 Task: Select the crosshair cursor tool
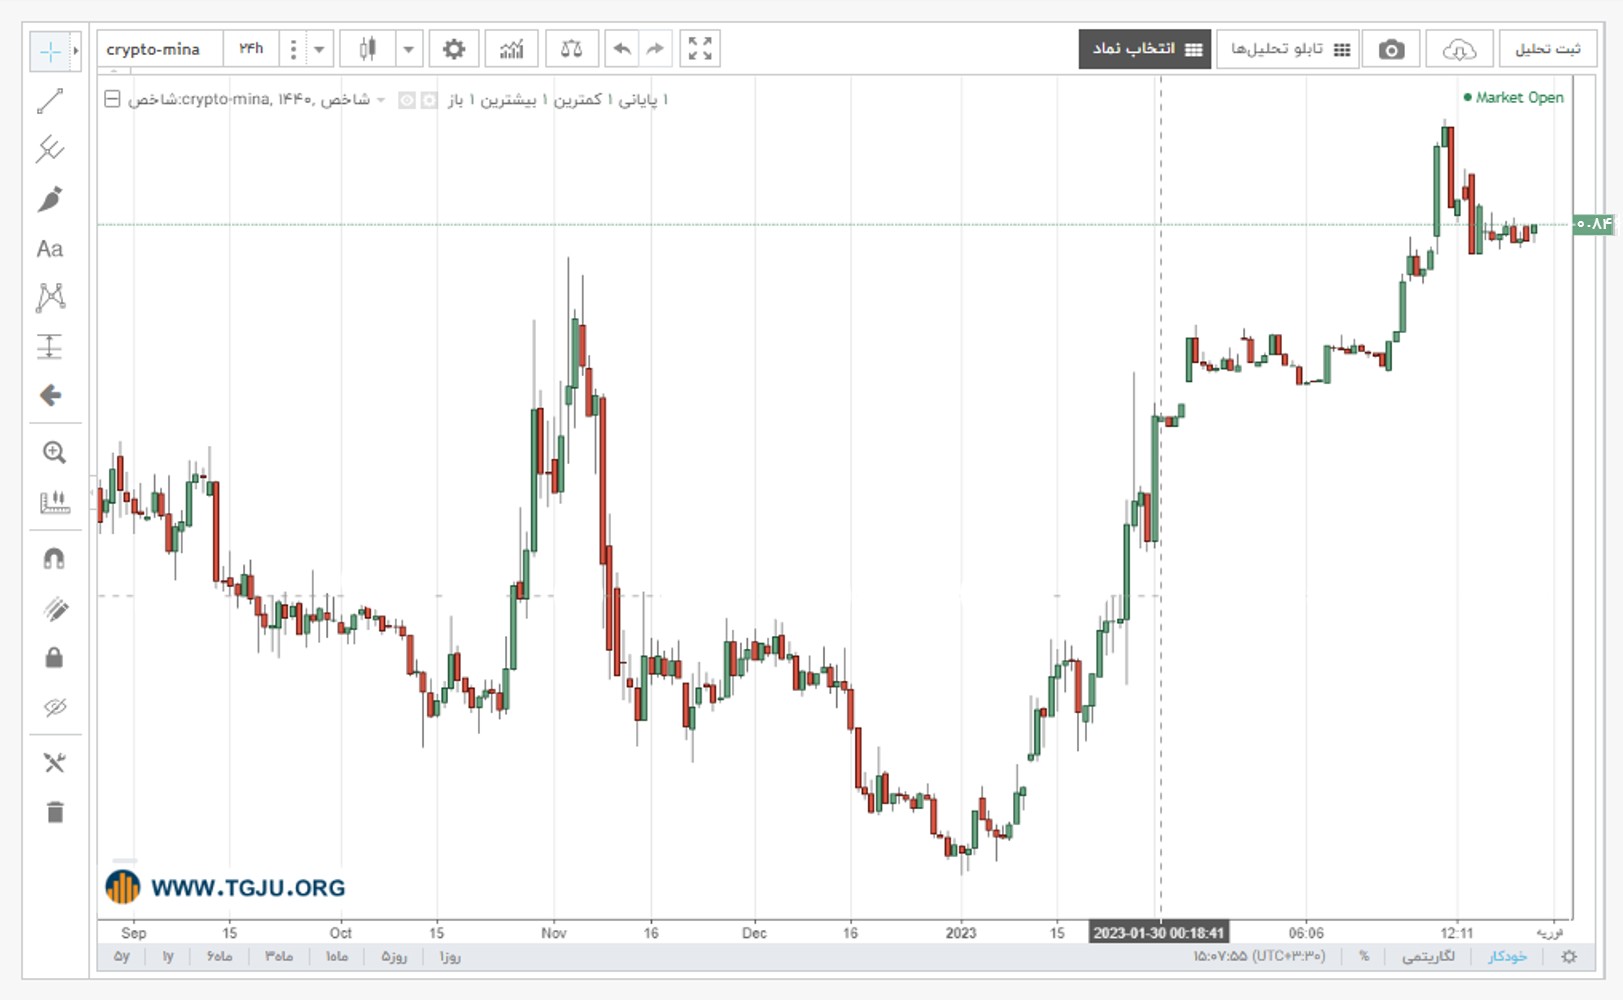[50, 51]
